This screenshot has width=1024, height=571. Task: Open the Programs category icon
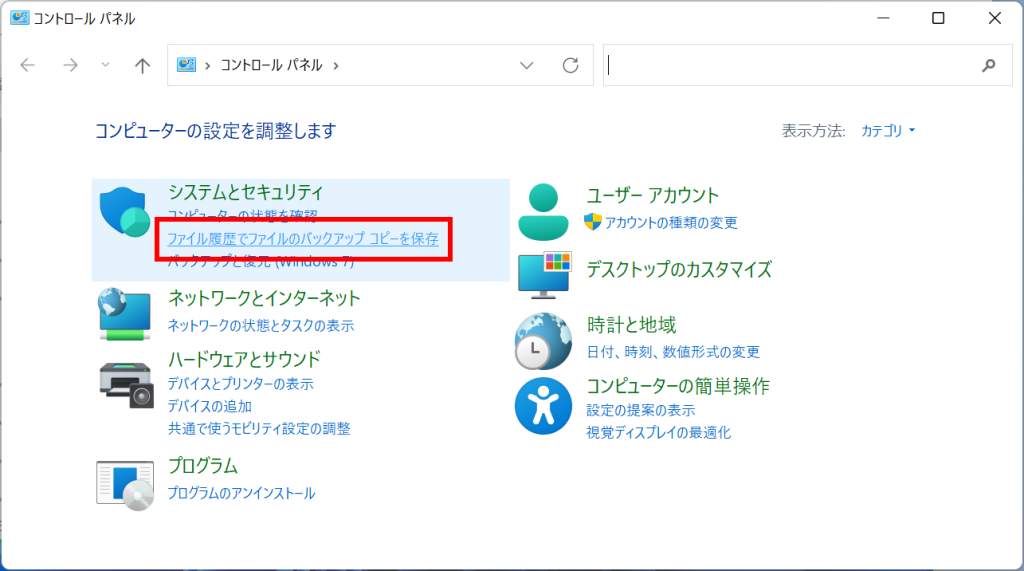click(x=126, y=483)
